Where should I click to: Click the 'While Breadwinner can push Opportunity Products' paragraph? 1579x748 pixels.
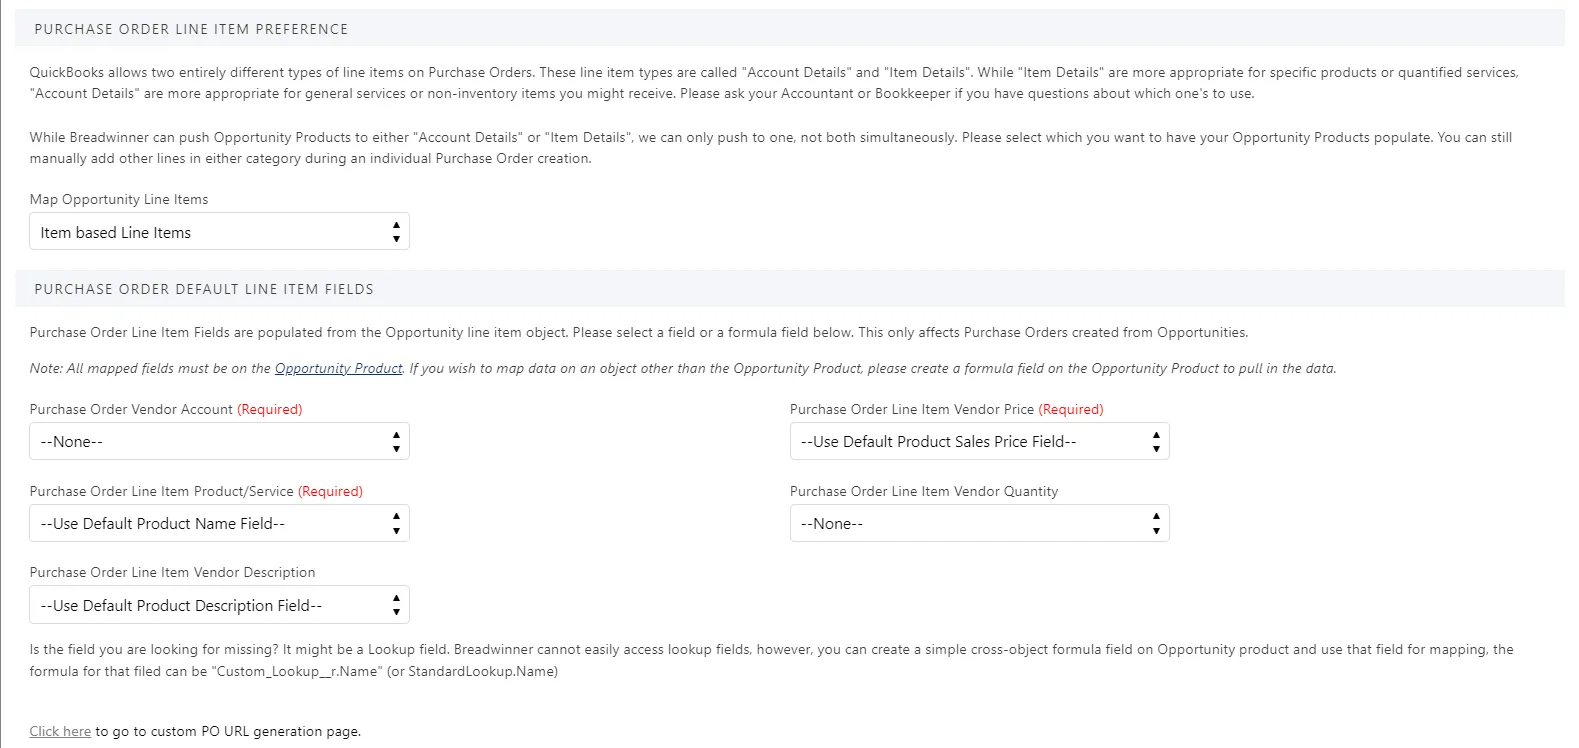pyautogui.click(x=771, y=148)
